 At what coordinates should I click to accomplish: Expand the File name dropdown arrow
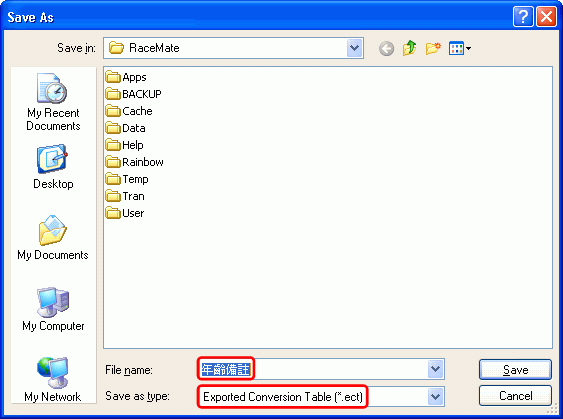tap(436, 369)
